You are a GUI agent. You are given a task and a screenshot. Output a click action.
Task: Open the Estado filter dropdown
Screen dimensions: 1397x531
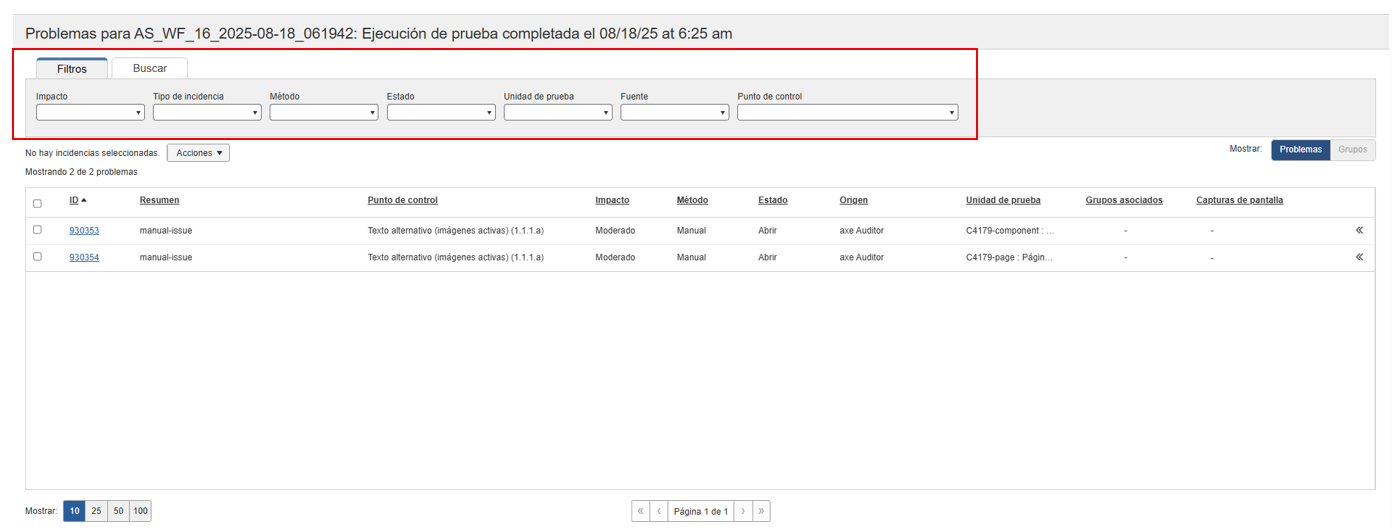point(441,113)
